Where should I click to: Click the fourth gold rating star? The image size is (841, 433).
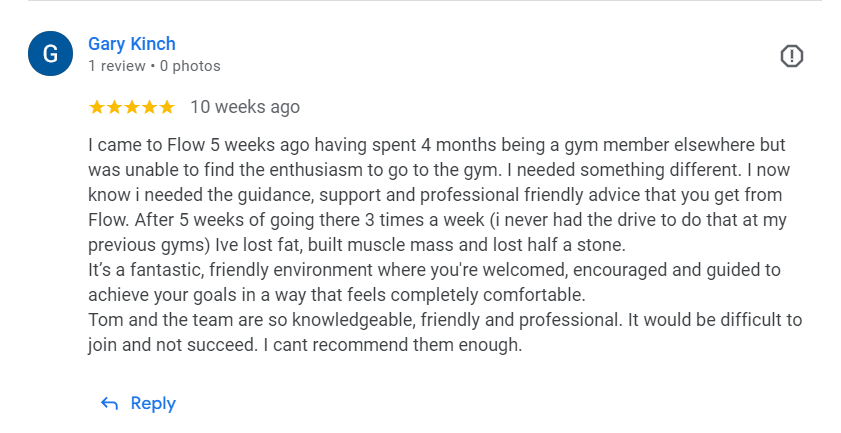tap(149, 107)
